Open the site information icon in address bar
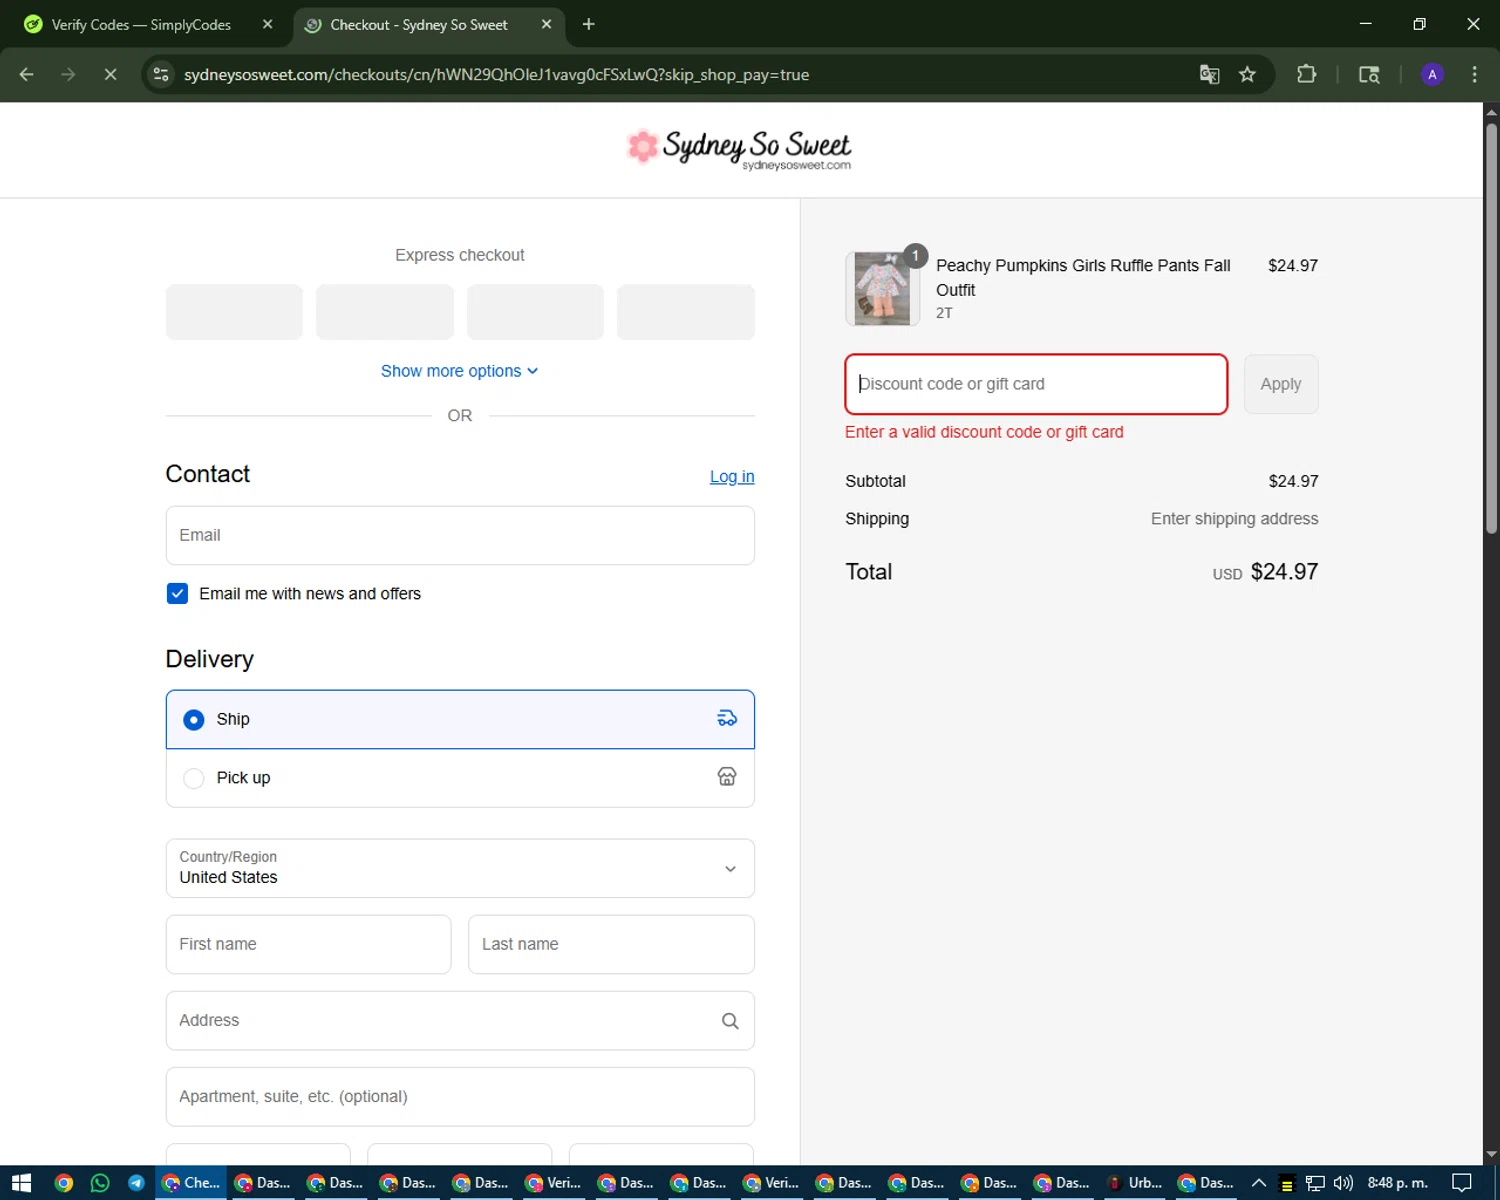 161,75
